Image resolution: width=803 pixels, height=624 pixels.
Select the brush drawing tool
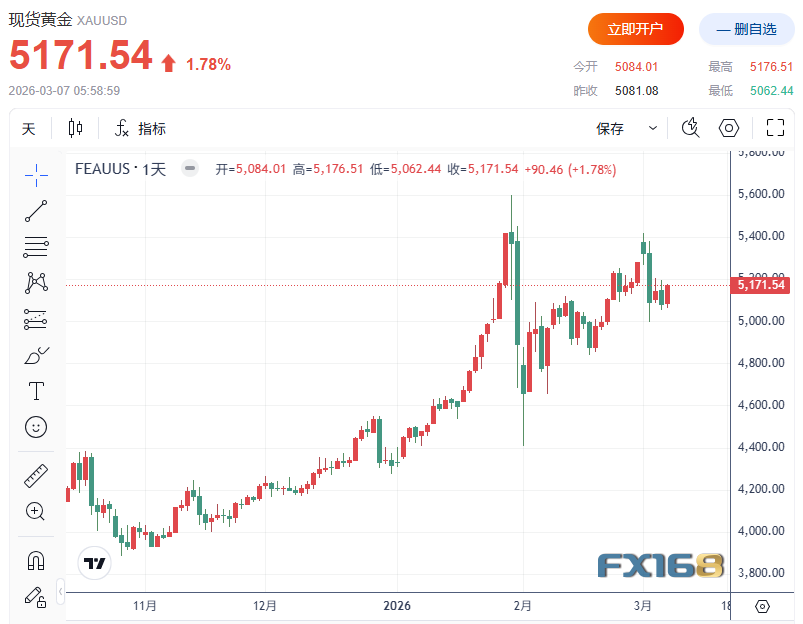pos(36,355)
